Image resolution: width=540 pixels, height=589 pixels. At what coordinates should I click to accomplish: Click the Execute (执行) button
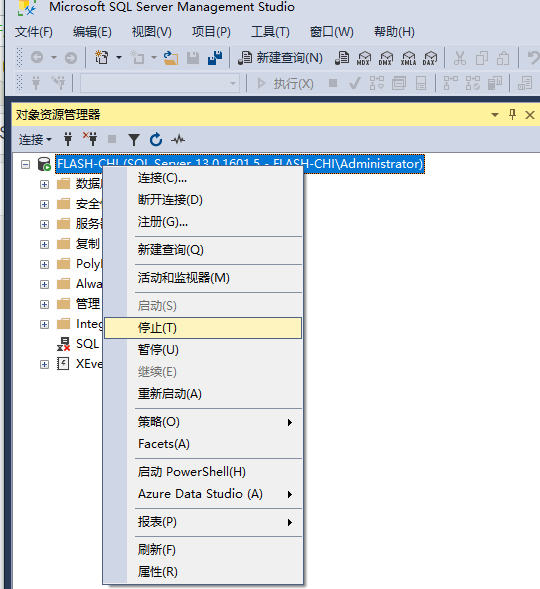point(285,83)
